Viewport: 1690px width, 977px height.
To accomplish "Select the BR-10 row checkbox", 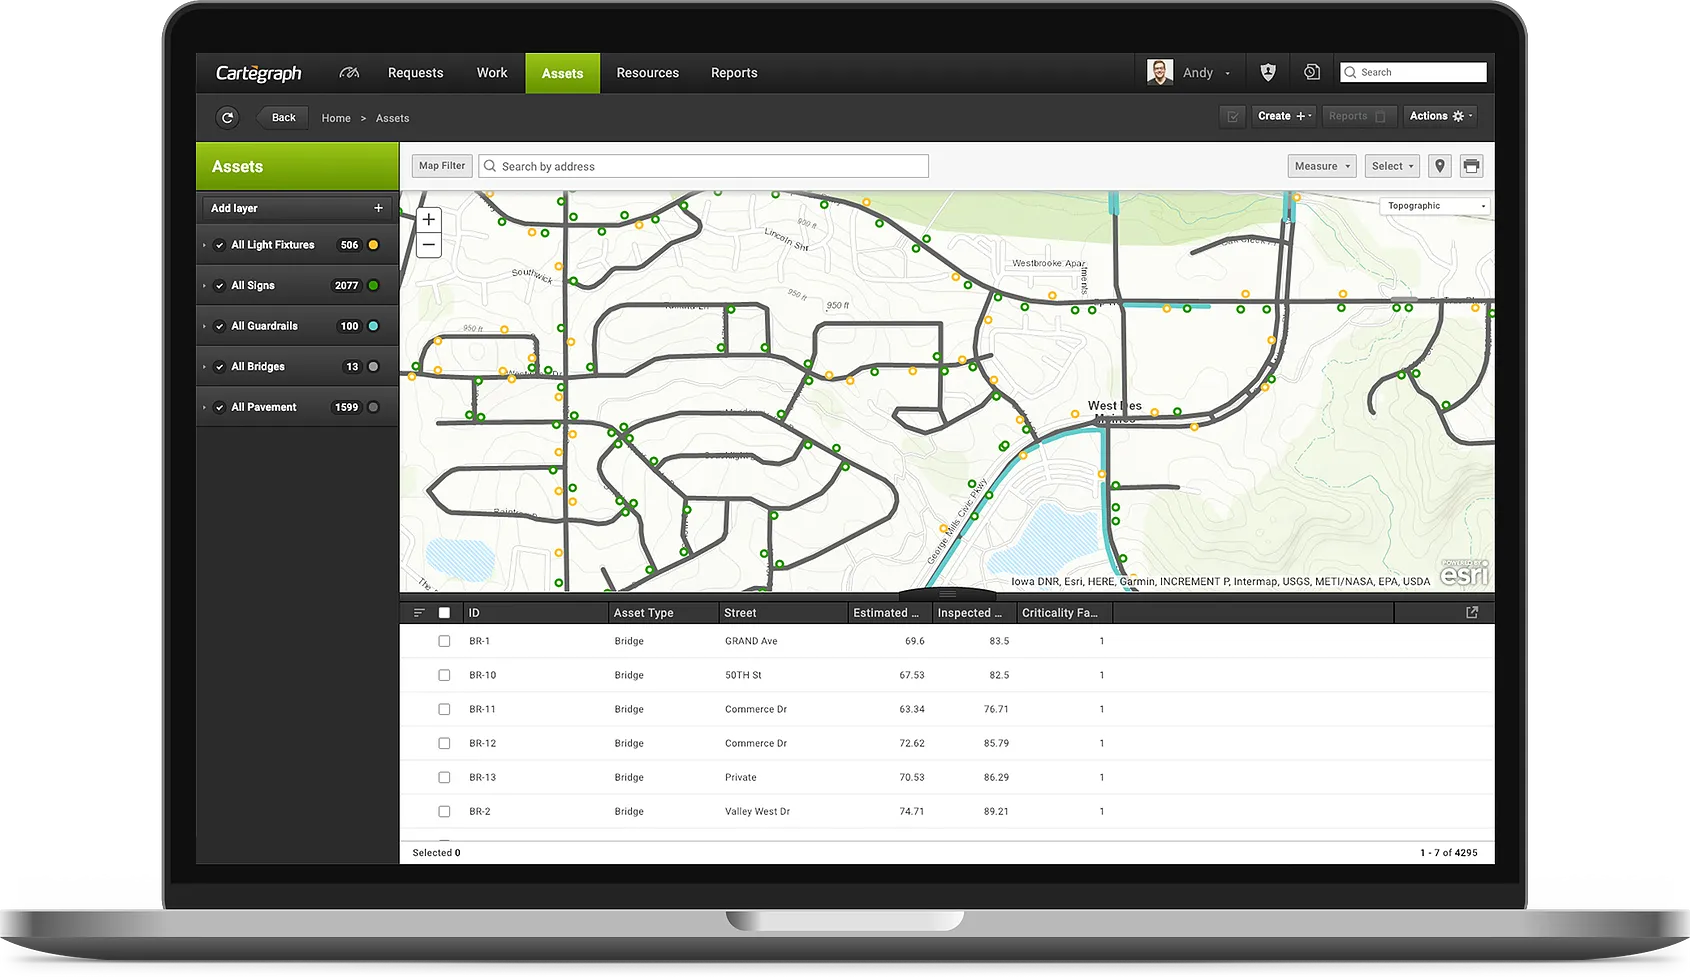I will tap(444, 675).
